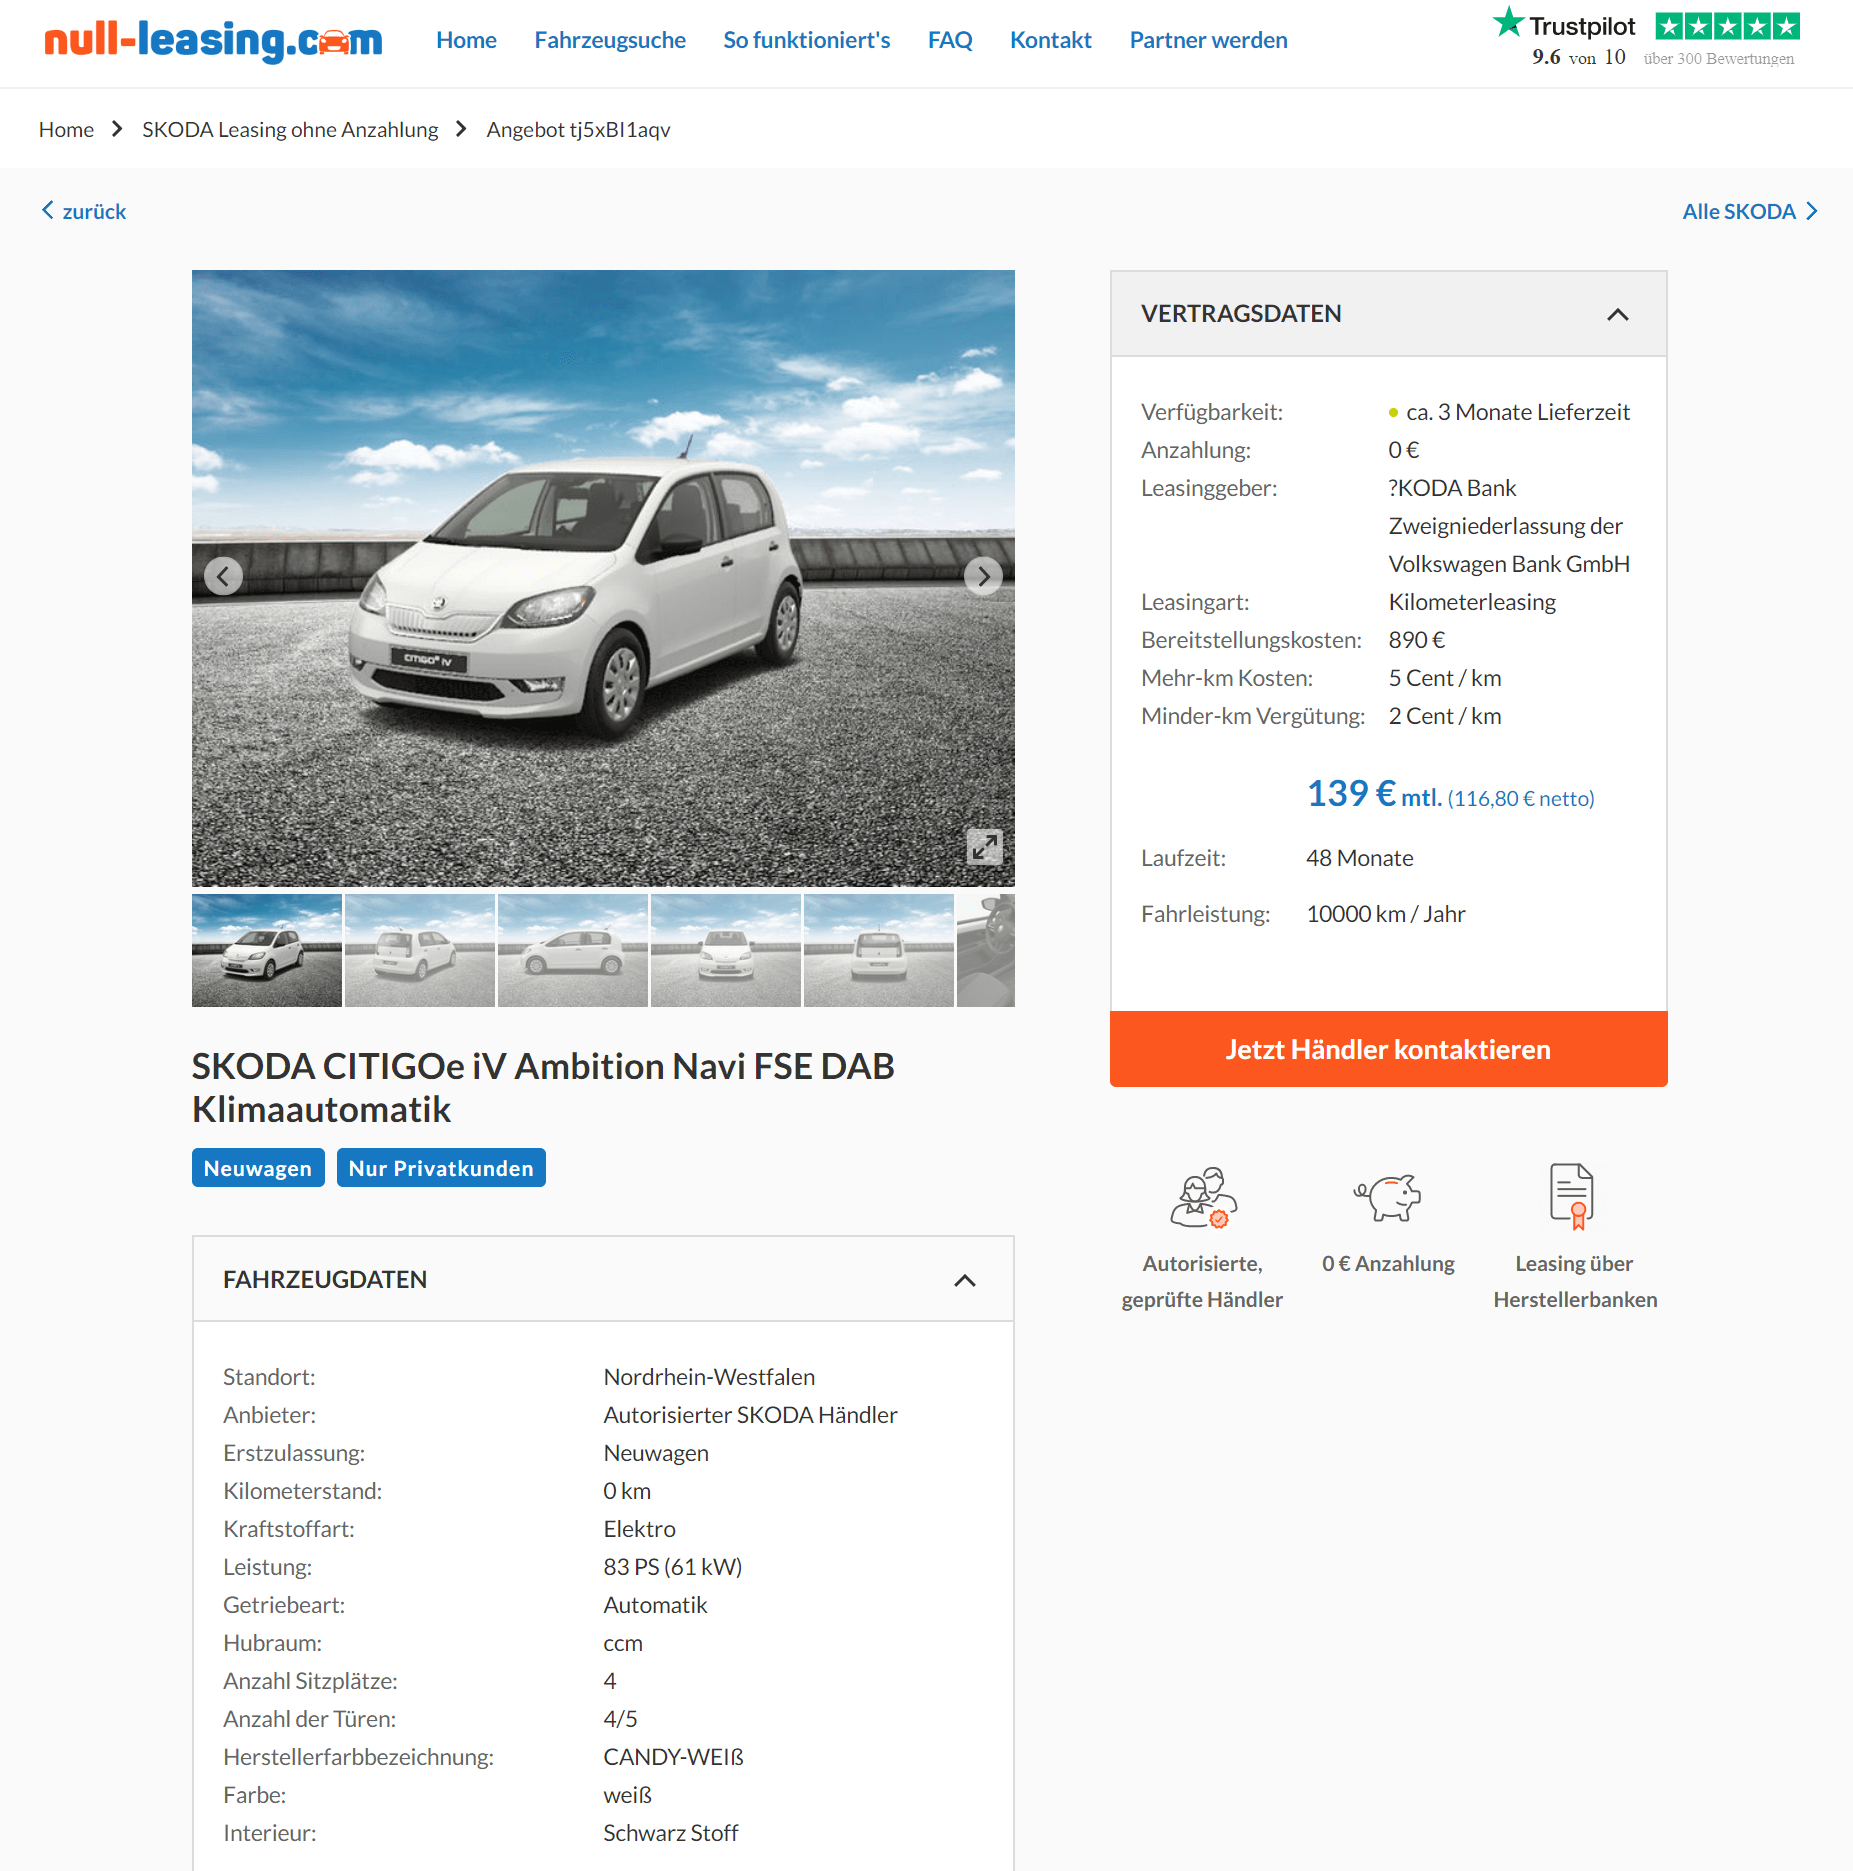The width and height of the screenshot is (1853, 1871).
Task: Show the next car photo with right arrow
Action: click(x=983, y=576)
